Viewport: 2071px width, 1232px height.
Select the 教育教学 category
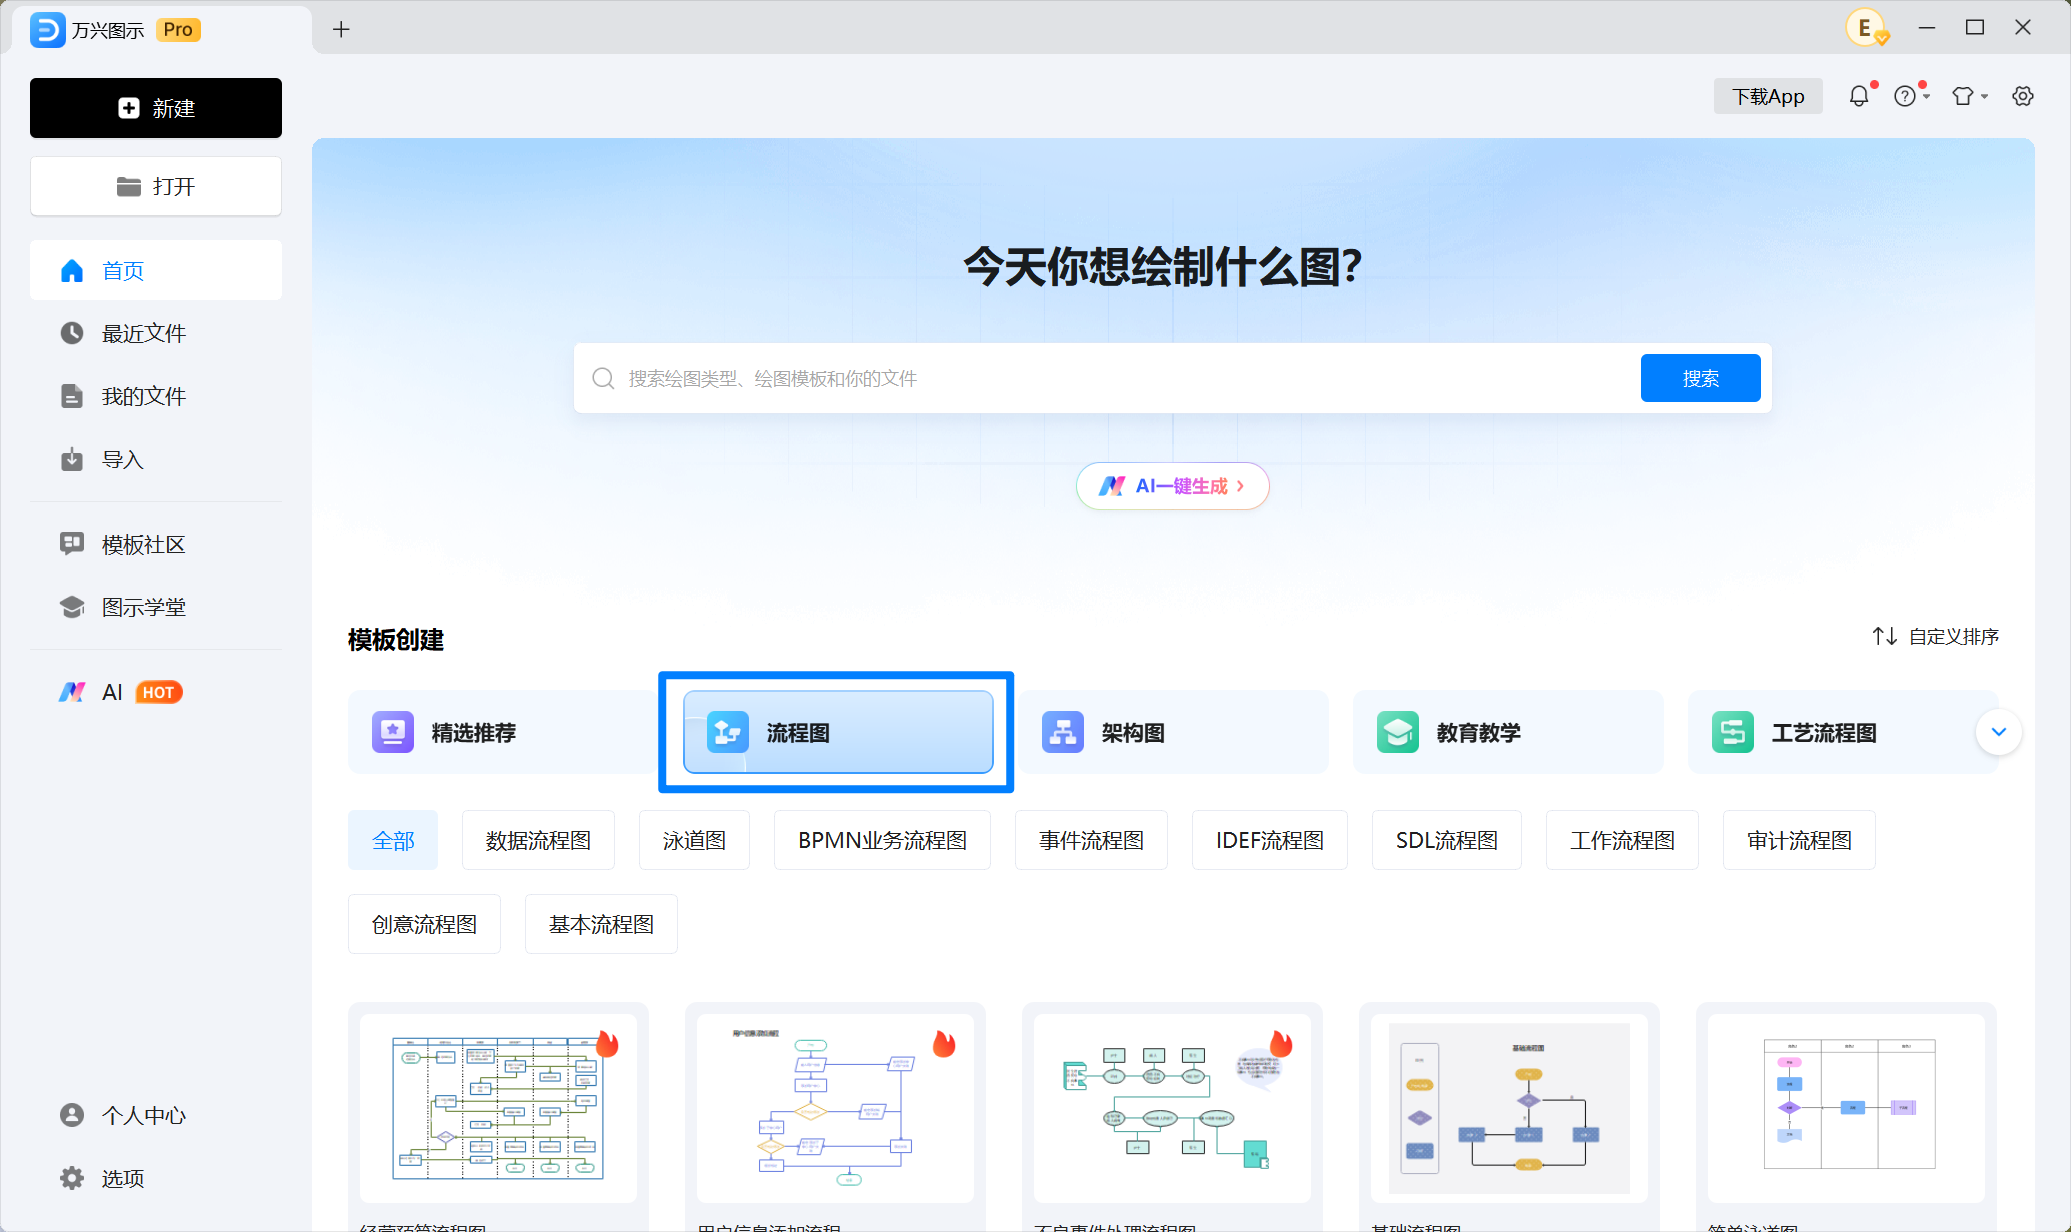(x=1508, y=732)
